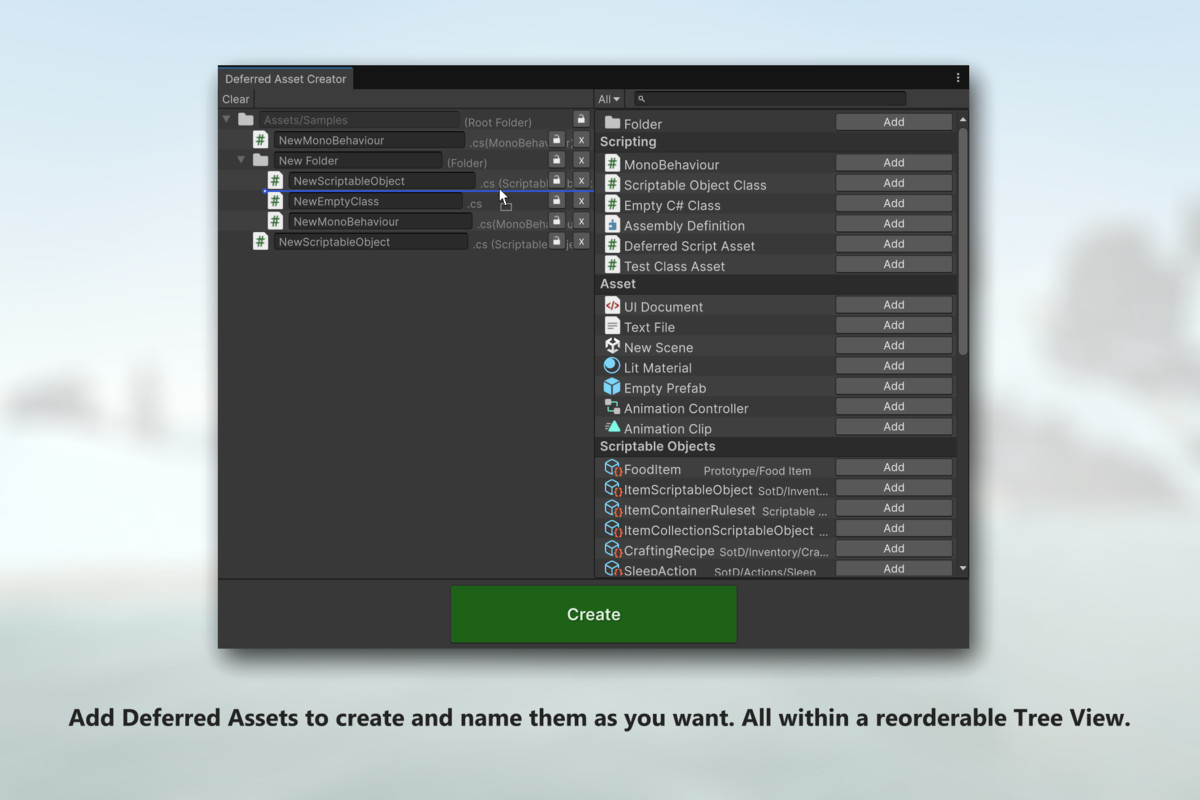This screenshot has height=800, width=1200.
Task: Click Clear to reset the asset list
Action: click(x=236, y=99)
